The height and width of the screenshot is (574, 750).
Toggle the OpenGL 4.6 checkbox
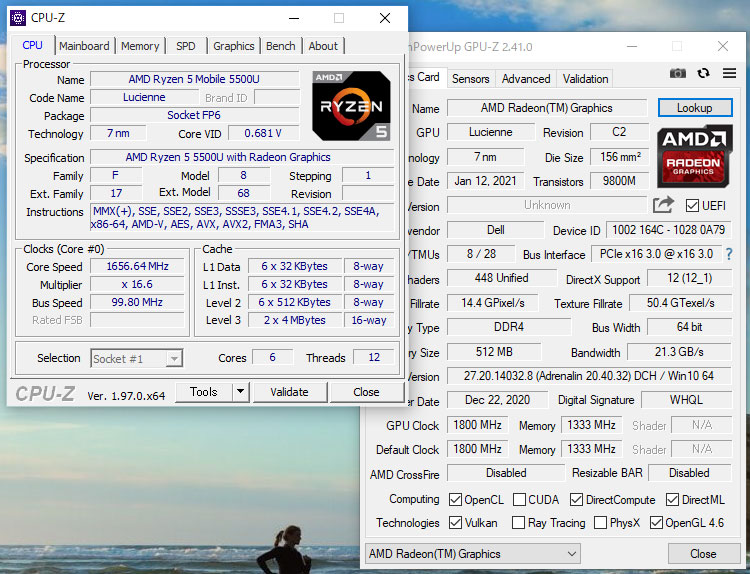pyautogui.click(x=656, y=523)
